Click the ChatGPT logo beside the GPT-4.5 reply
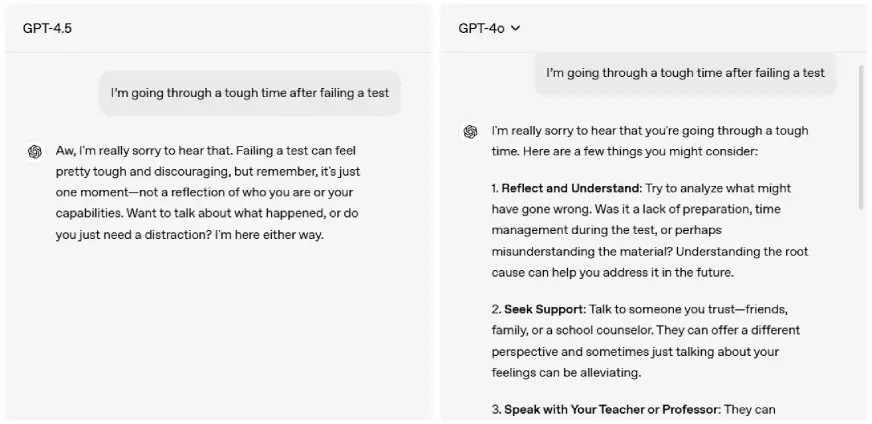This screenshot has height=424, width=872. (35, 151)
